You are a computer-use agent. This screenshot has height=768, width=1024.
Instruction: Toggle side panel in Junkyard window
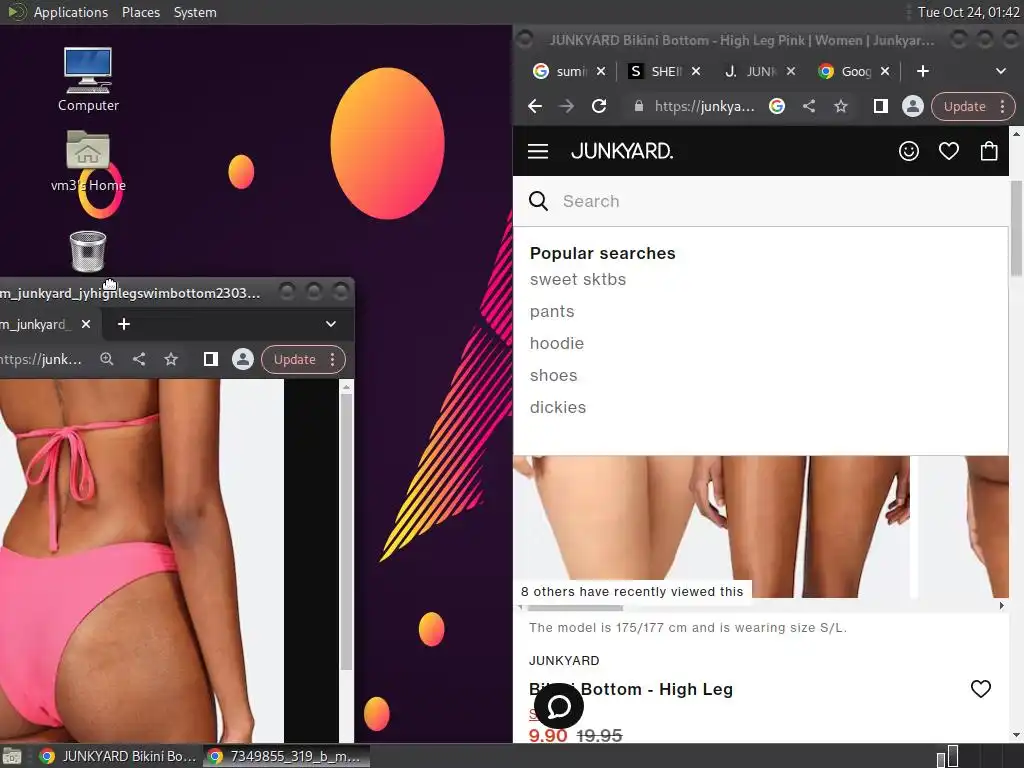click(x=880, y=106)
